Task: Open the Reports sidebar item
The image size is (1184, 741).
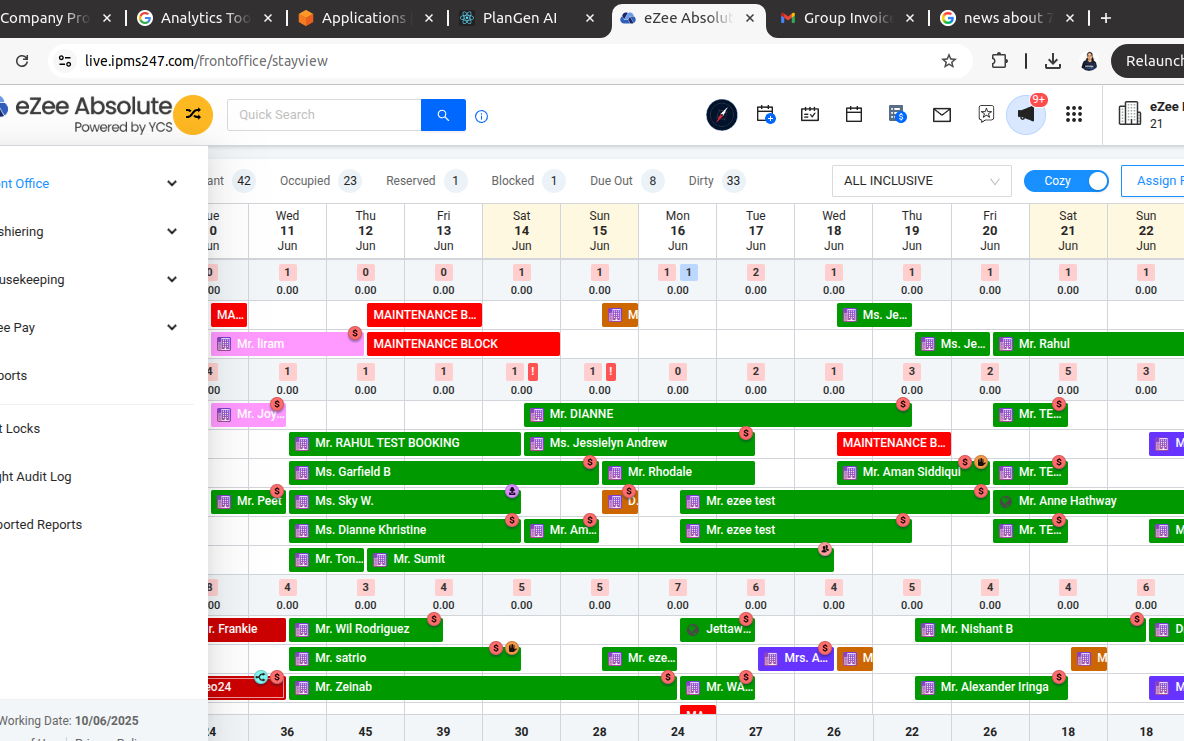Action: 14,375
